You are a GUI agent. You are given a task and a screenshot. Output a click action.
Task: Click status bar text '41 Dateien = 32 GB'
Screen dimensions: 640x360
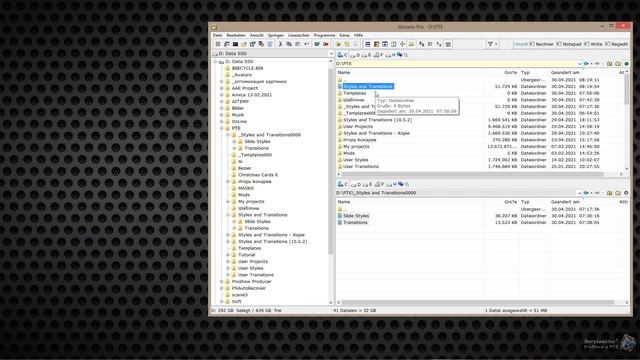354,311
